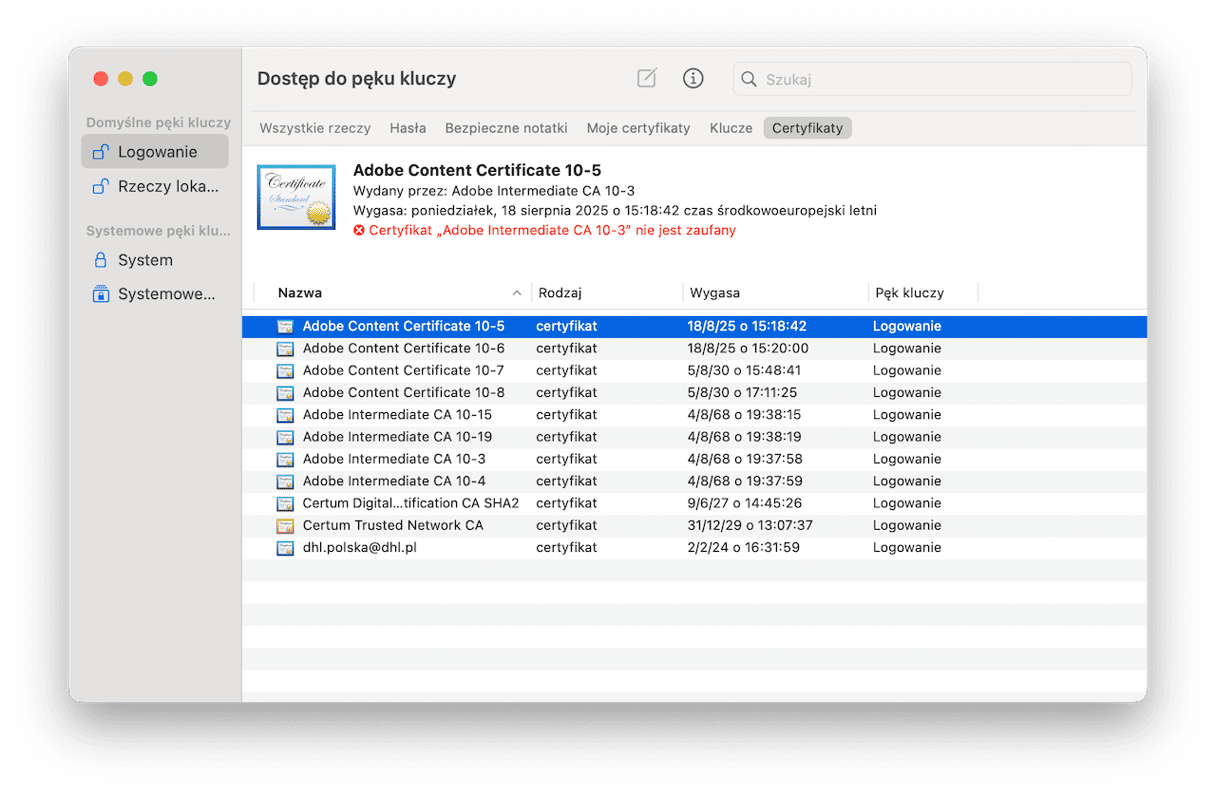Select the Adobe Content Certificate 10-8 row name
The width and height of the screenshot is (1216, 793).
[404, 393]
